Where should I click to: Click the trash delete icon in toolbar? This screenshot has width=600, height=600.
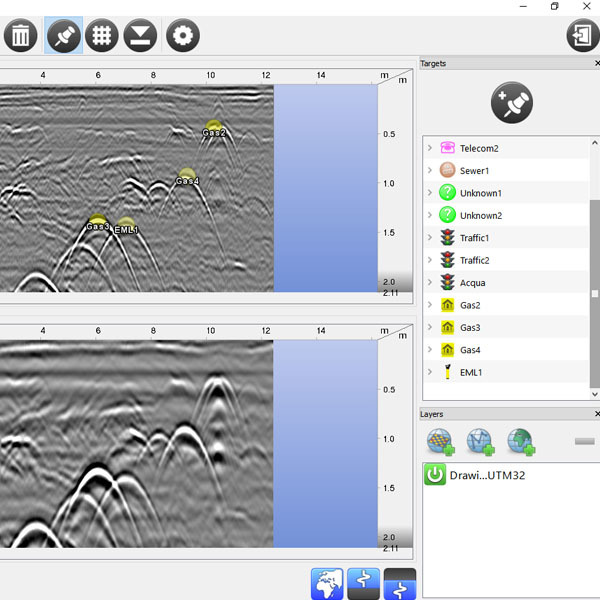tap(21, 36)
